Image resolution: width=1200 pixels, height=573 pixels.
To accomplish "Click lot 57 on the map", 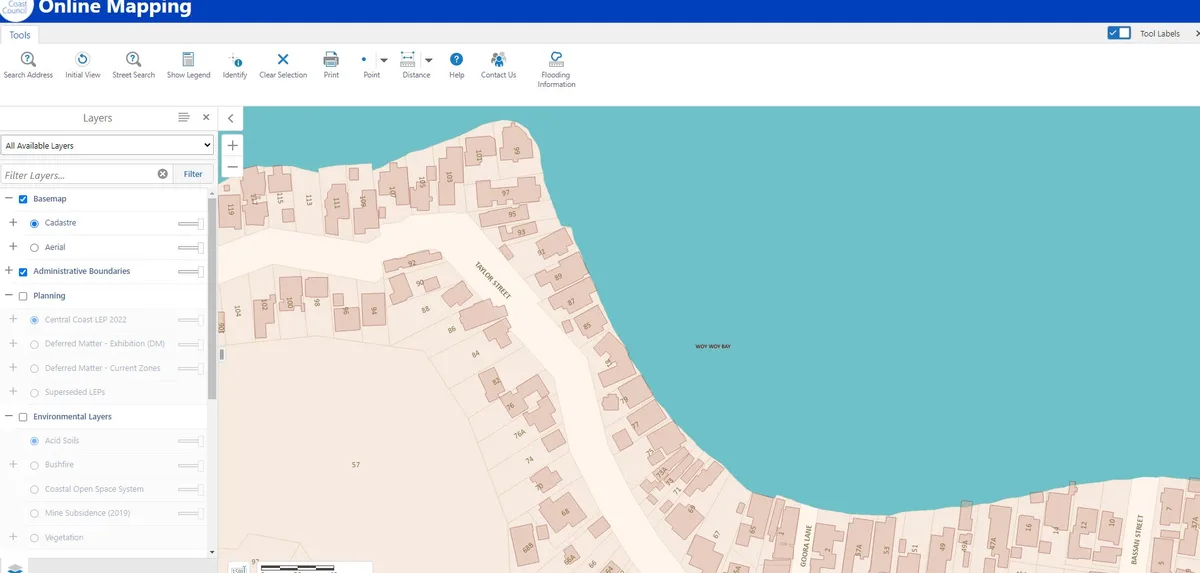I will pyautogui.click(x=355, y=465).
